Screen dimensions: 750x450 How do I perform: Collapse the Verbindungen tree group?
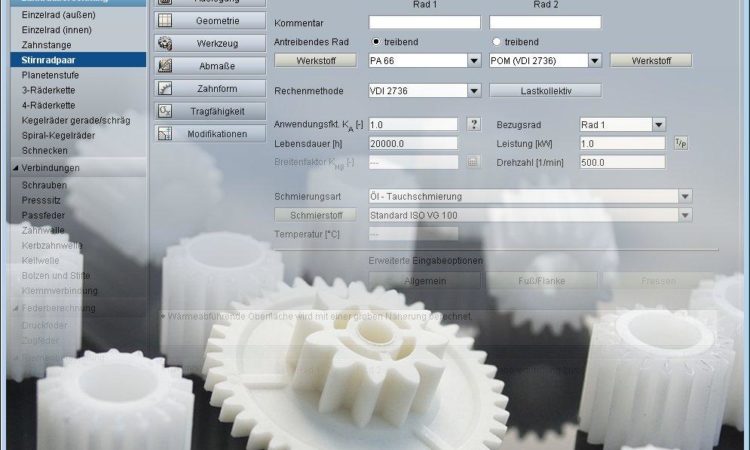[x=15, y=168]
